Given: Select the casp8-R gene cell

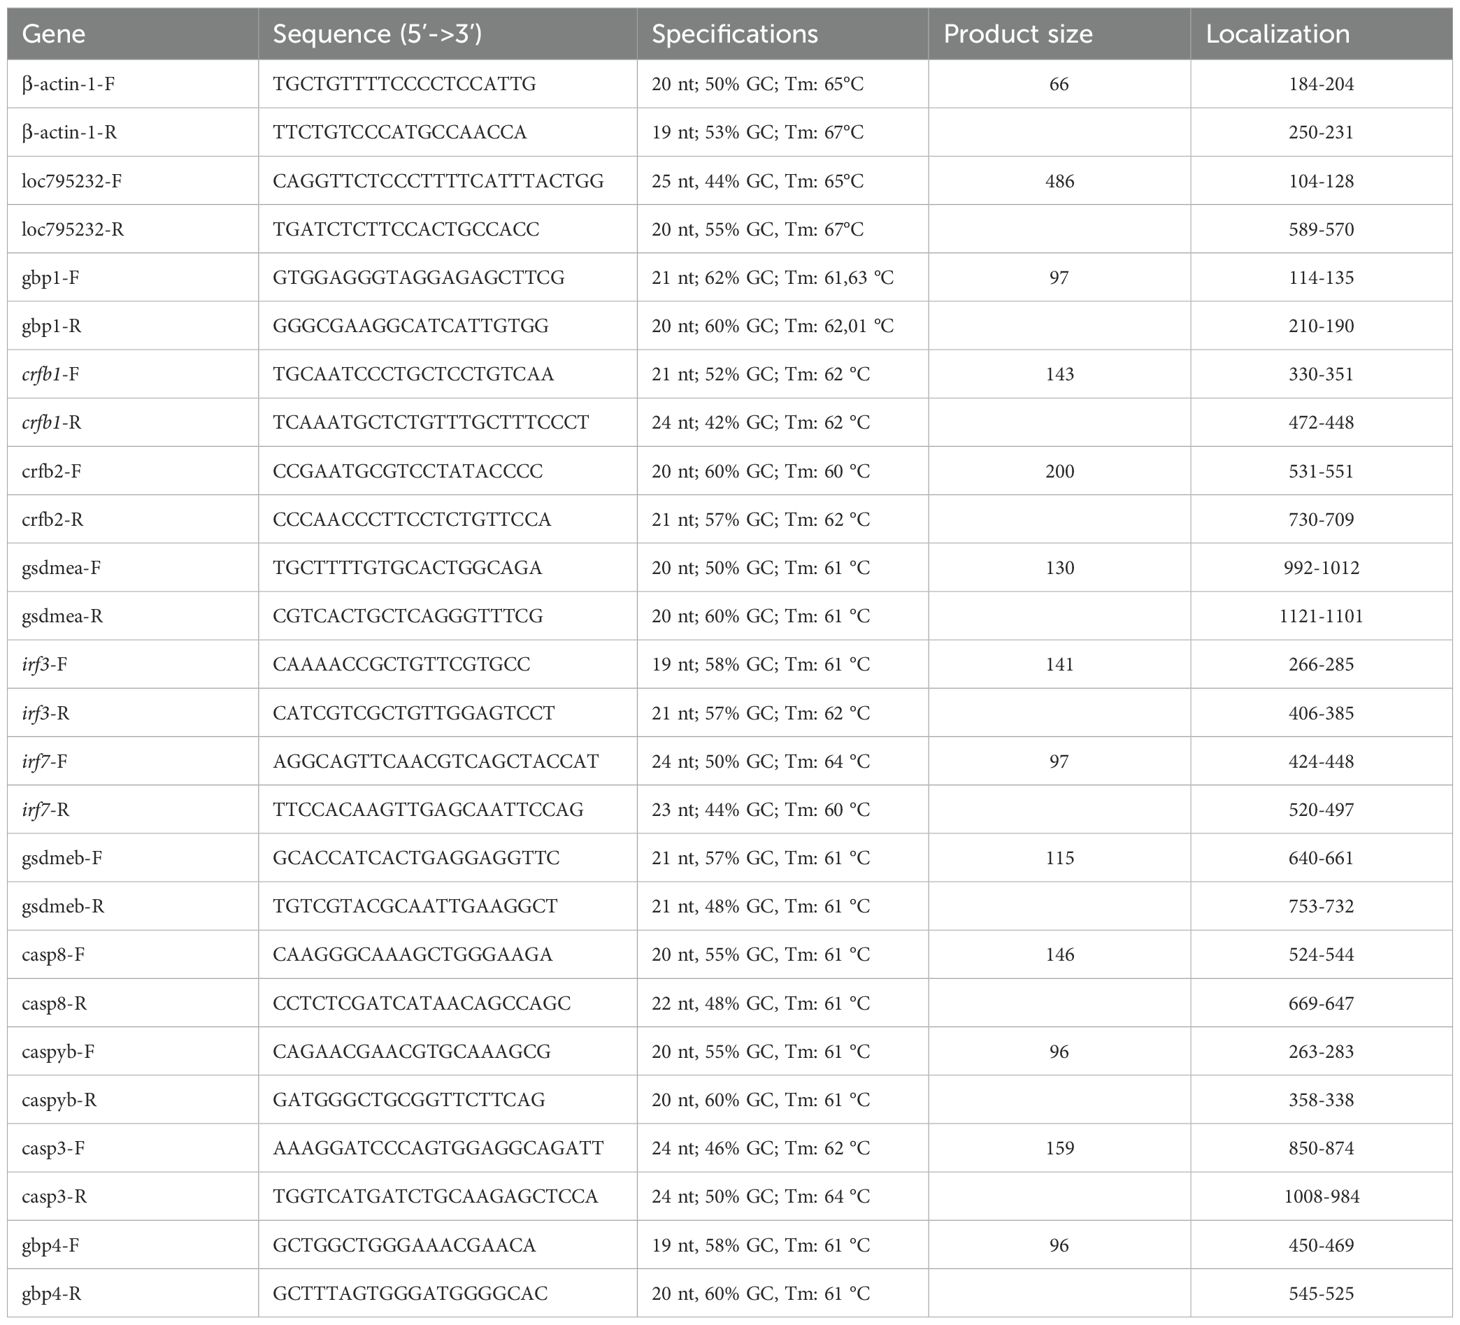Looking at the screenshot, I should coord(54,1003).
